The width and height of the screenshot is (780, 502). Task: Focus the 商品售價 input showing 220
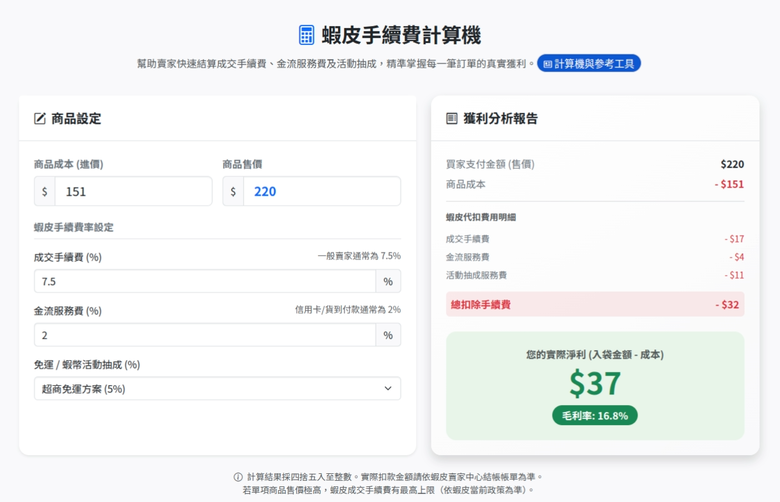coord(322,192)
